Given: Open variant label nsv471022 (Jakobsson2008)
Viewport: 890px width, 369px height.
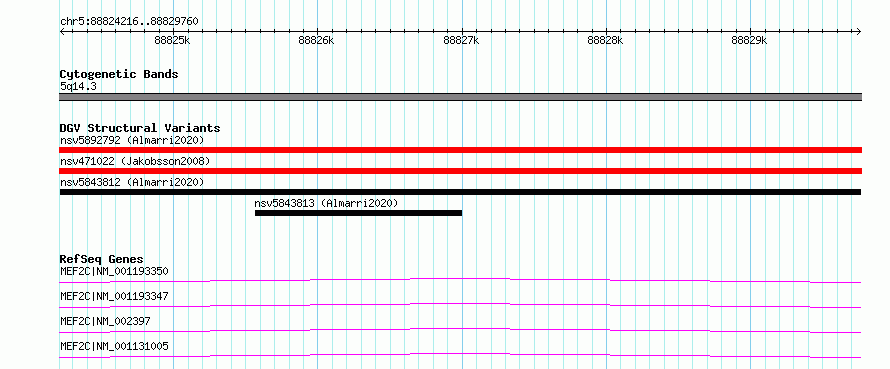Looking at the screenshot, I should (135, 161).
